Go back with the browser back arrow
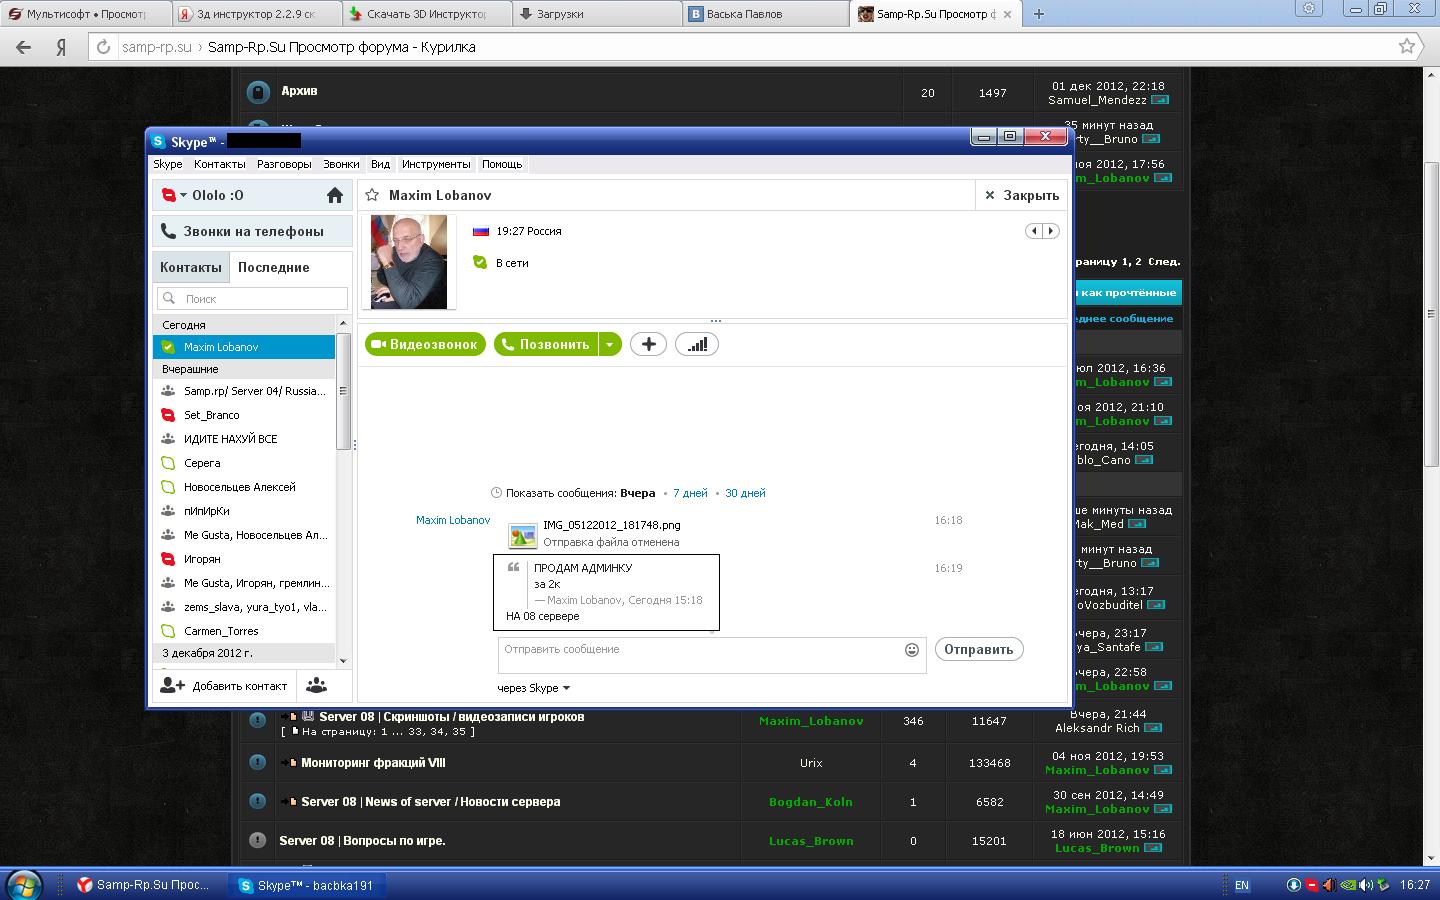This screenshot has height=900, width=1440. click(23, 47)
